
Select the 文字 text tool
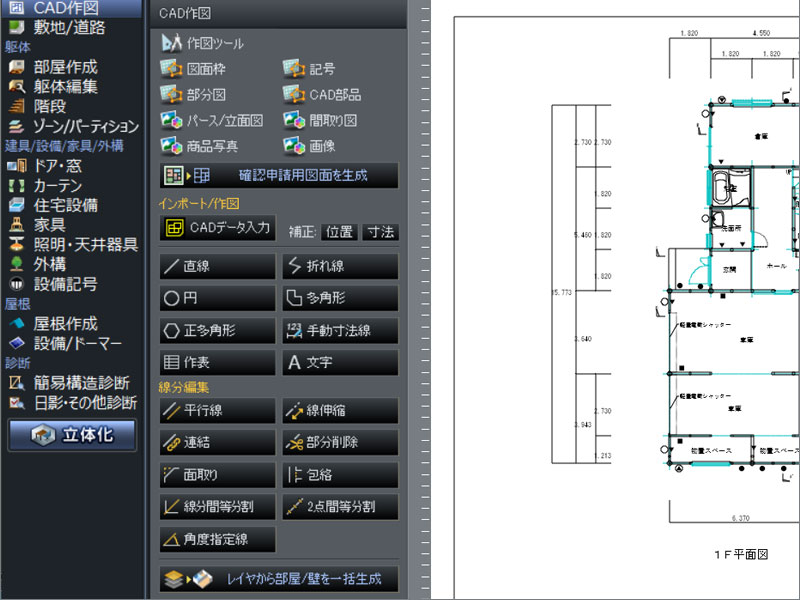click(340, 362)
